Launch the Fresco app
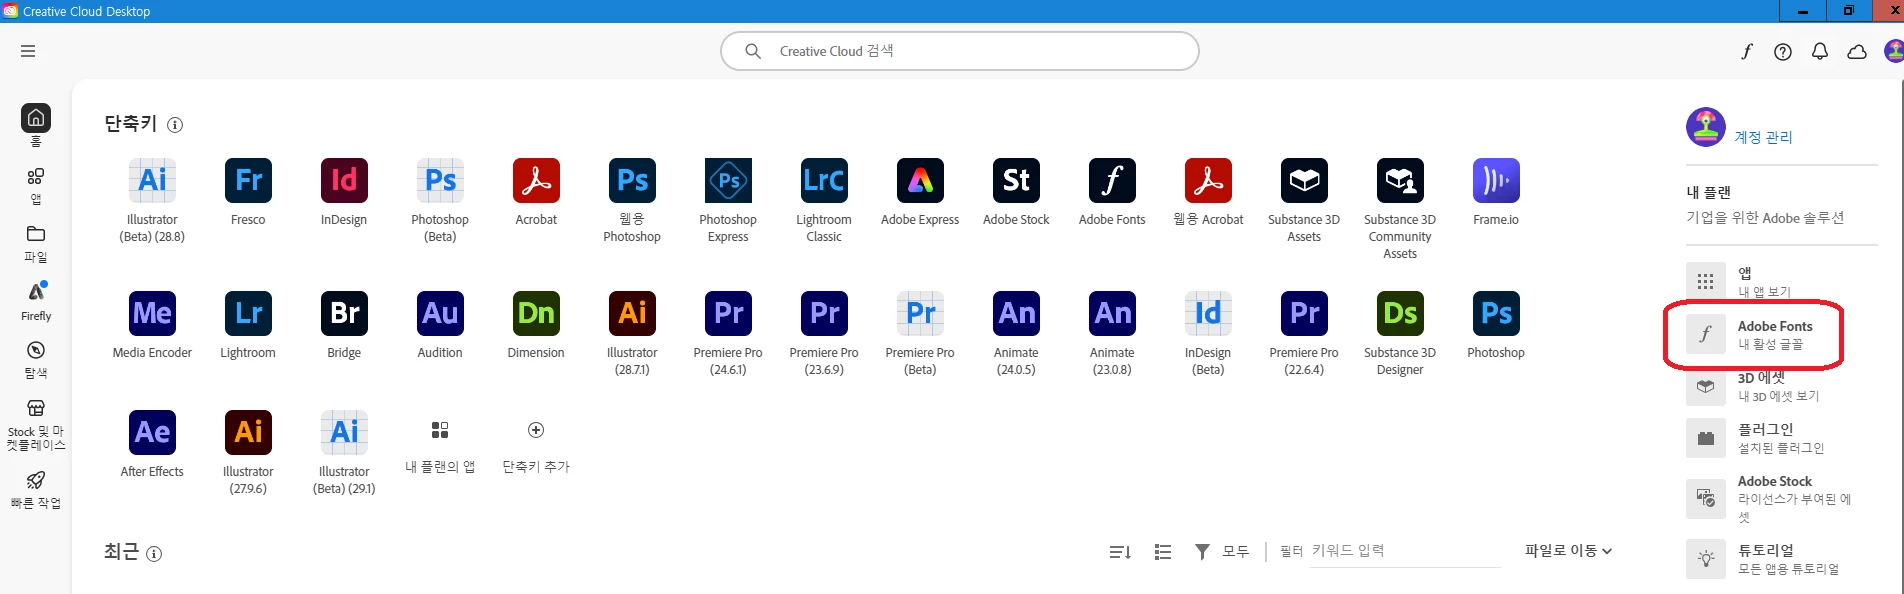1904x594 pixels. pos(248,180)
